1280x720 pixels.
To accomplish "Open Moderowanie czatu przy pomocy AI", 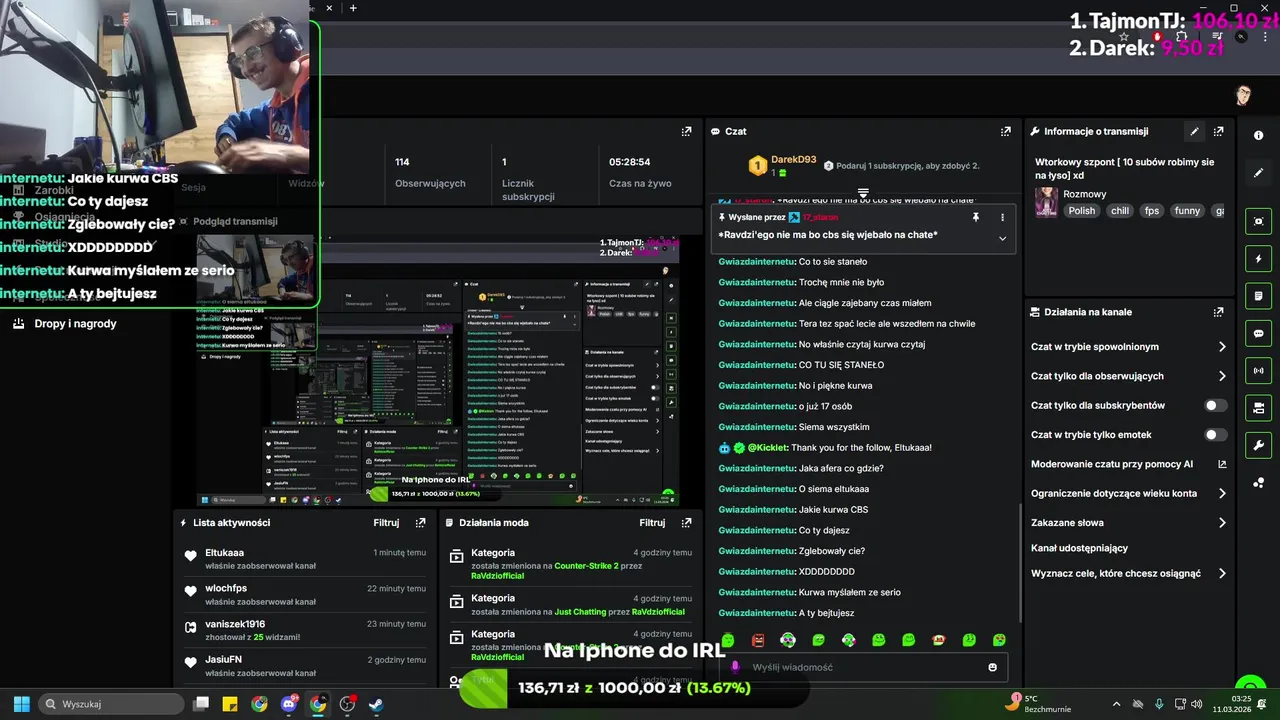I will coord(1129,464).
